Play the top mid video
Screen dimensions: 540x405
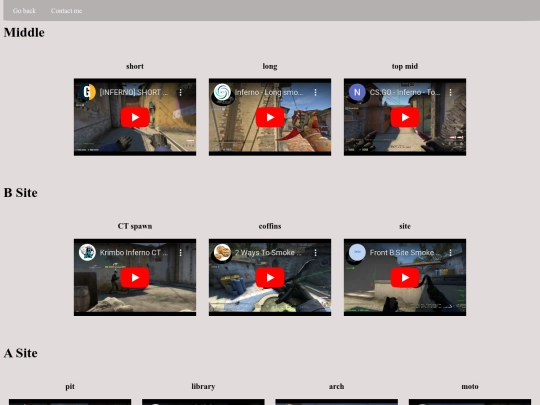coord(405,117)
